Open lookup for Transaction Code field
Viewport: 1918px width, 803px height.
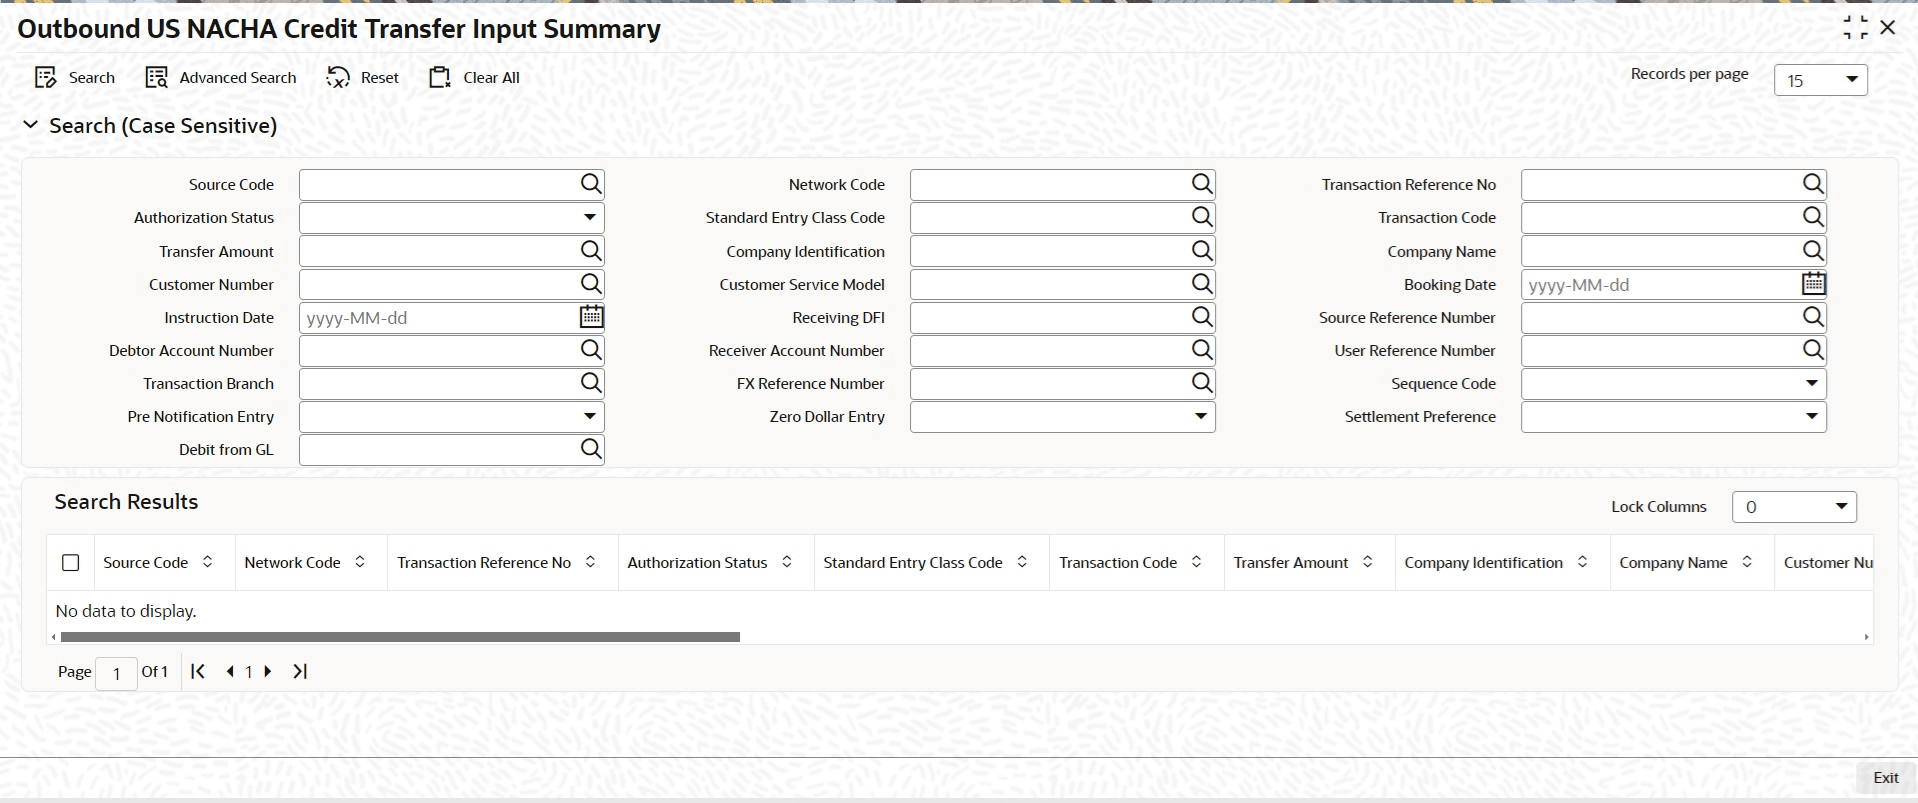click(1813, 217)
